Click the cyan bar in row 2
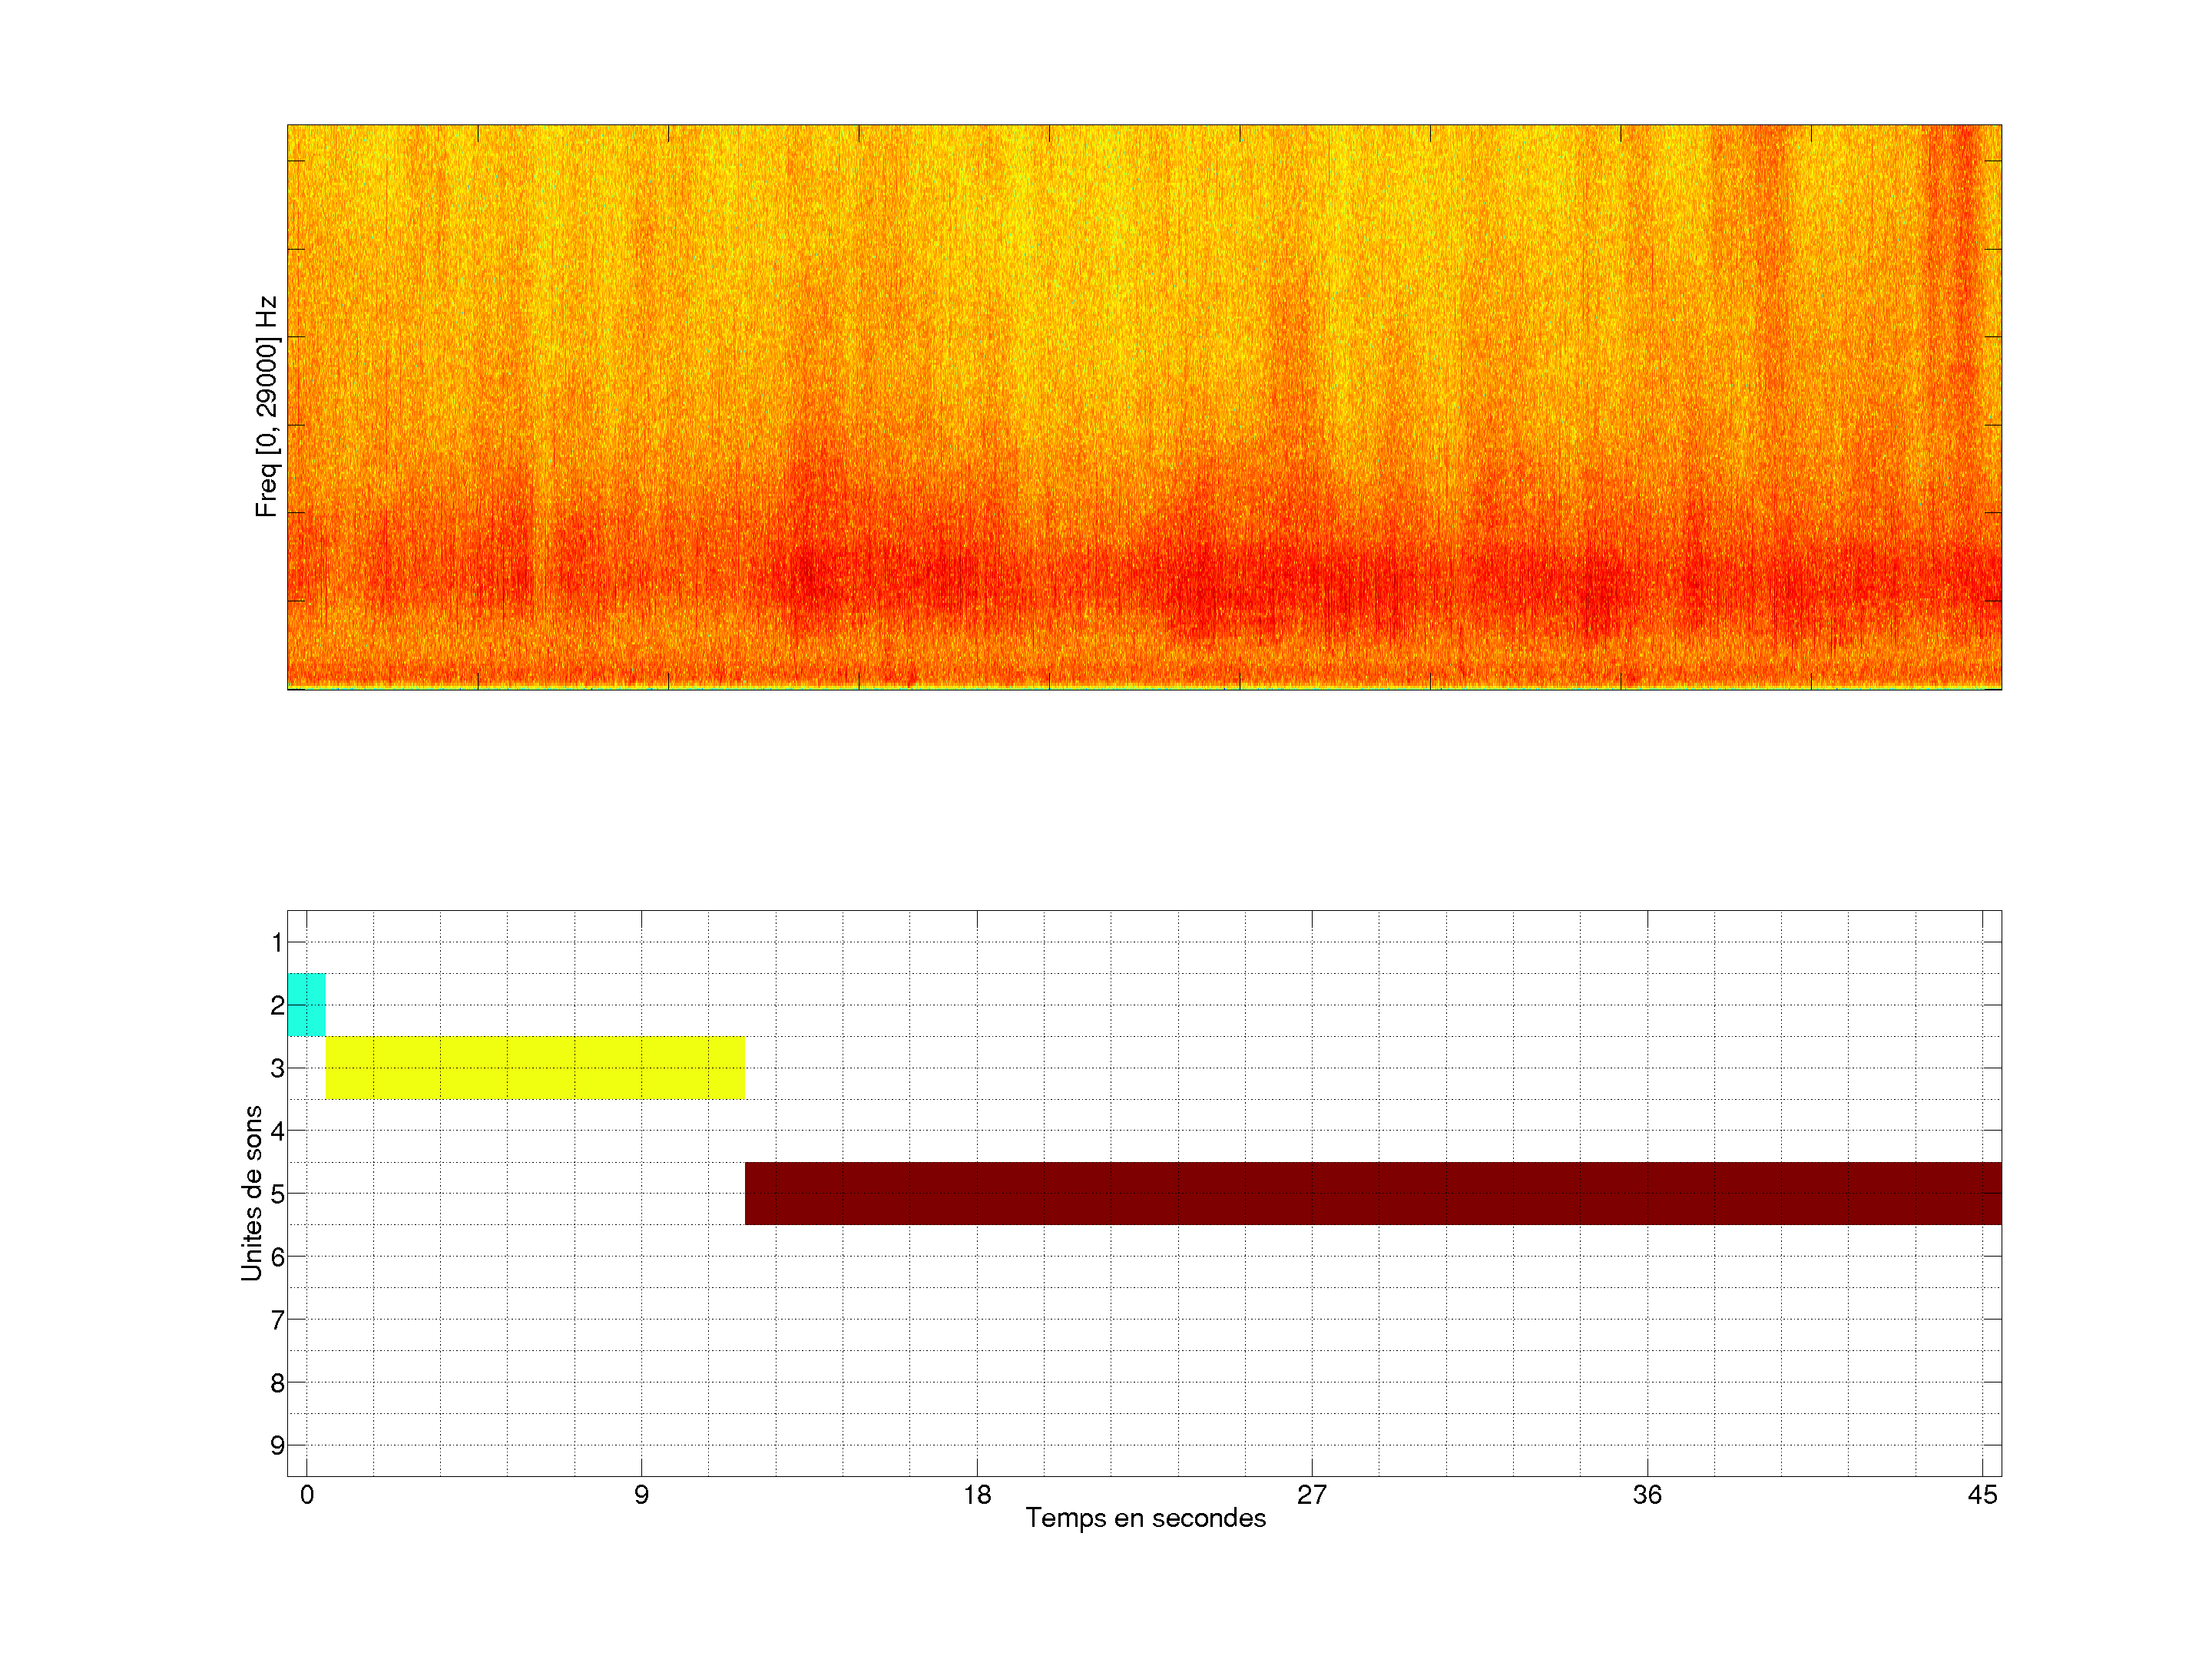Viewport: 2212px width, 1659px height. coord(306,1004)
